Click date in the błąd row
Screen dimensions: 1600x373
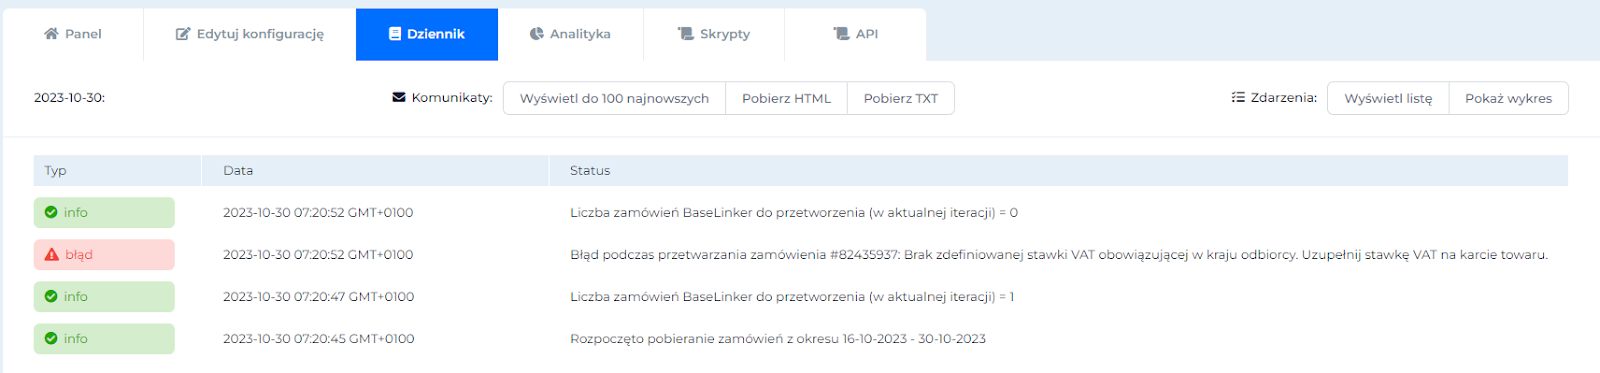coord(318,254)
